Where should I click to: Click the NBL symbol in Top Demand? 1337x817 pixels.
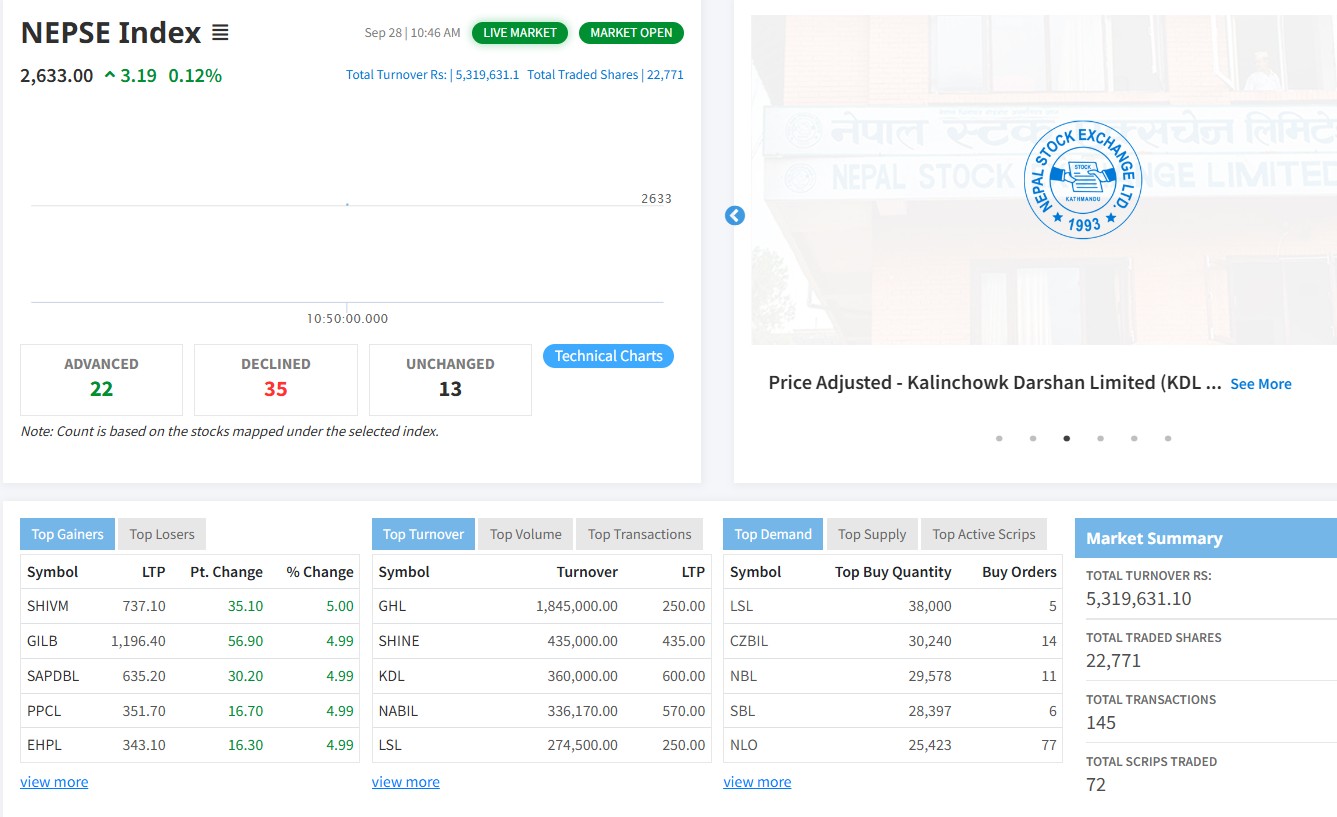[744, 676]
